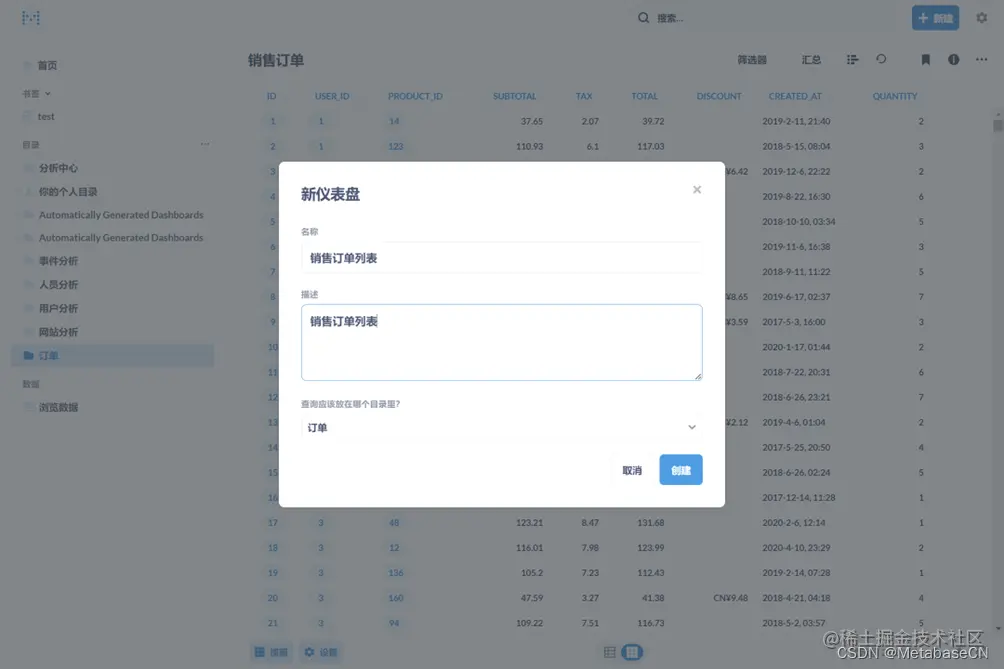Open the 筛选器 filter button

point(752,60)
